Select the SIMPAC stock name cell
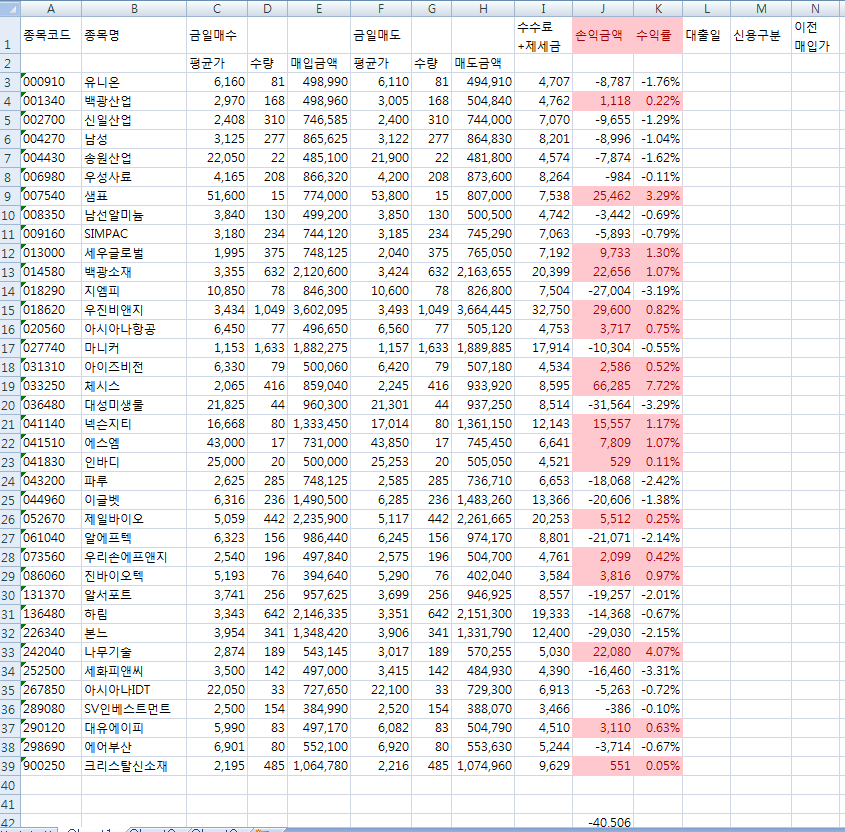Image resolution: width=845 pixels, height=832 pixels. coord(134,234)
